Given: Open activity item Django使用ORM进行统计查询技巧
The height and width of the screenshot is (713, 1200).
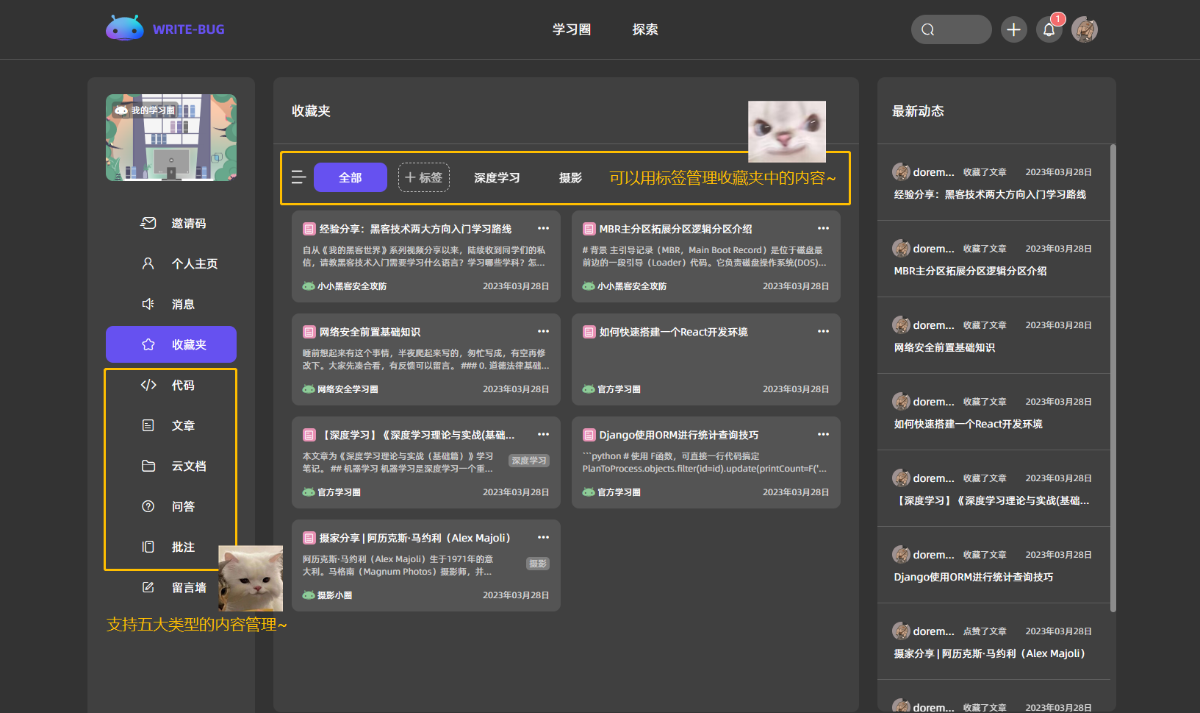Looking at the screenshot, I should tap(973, 577).
